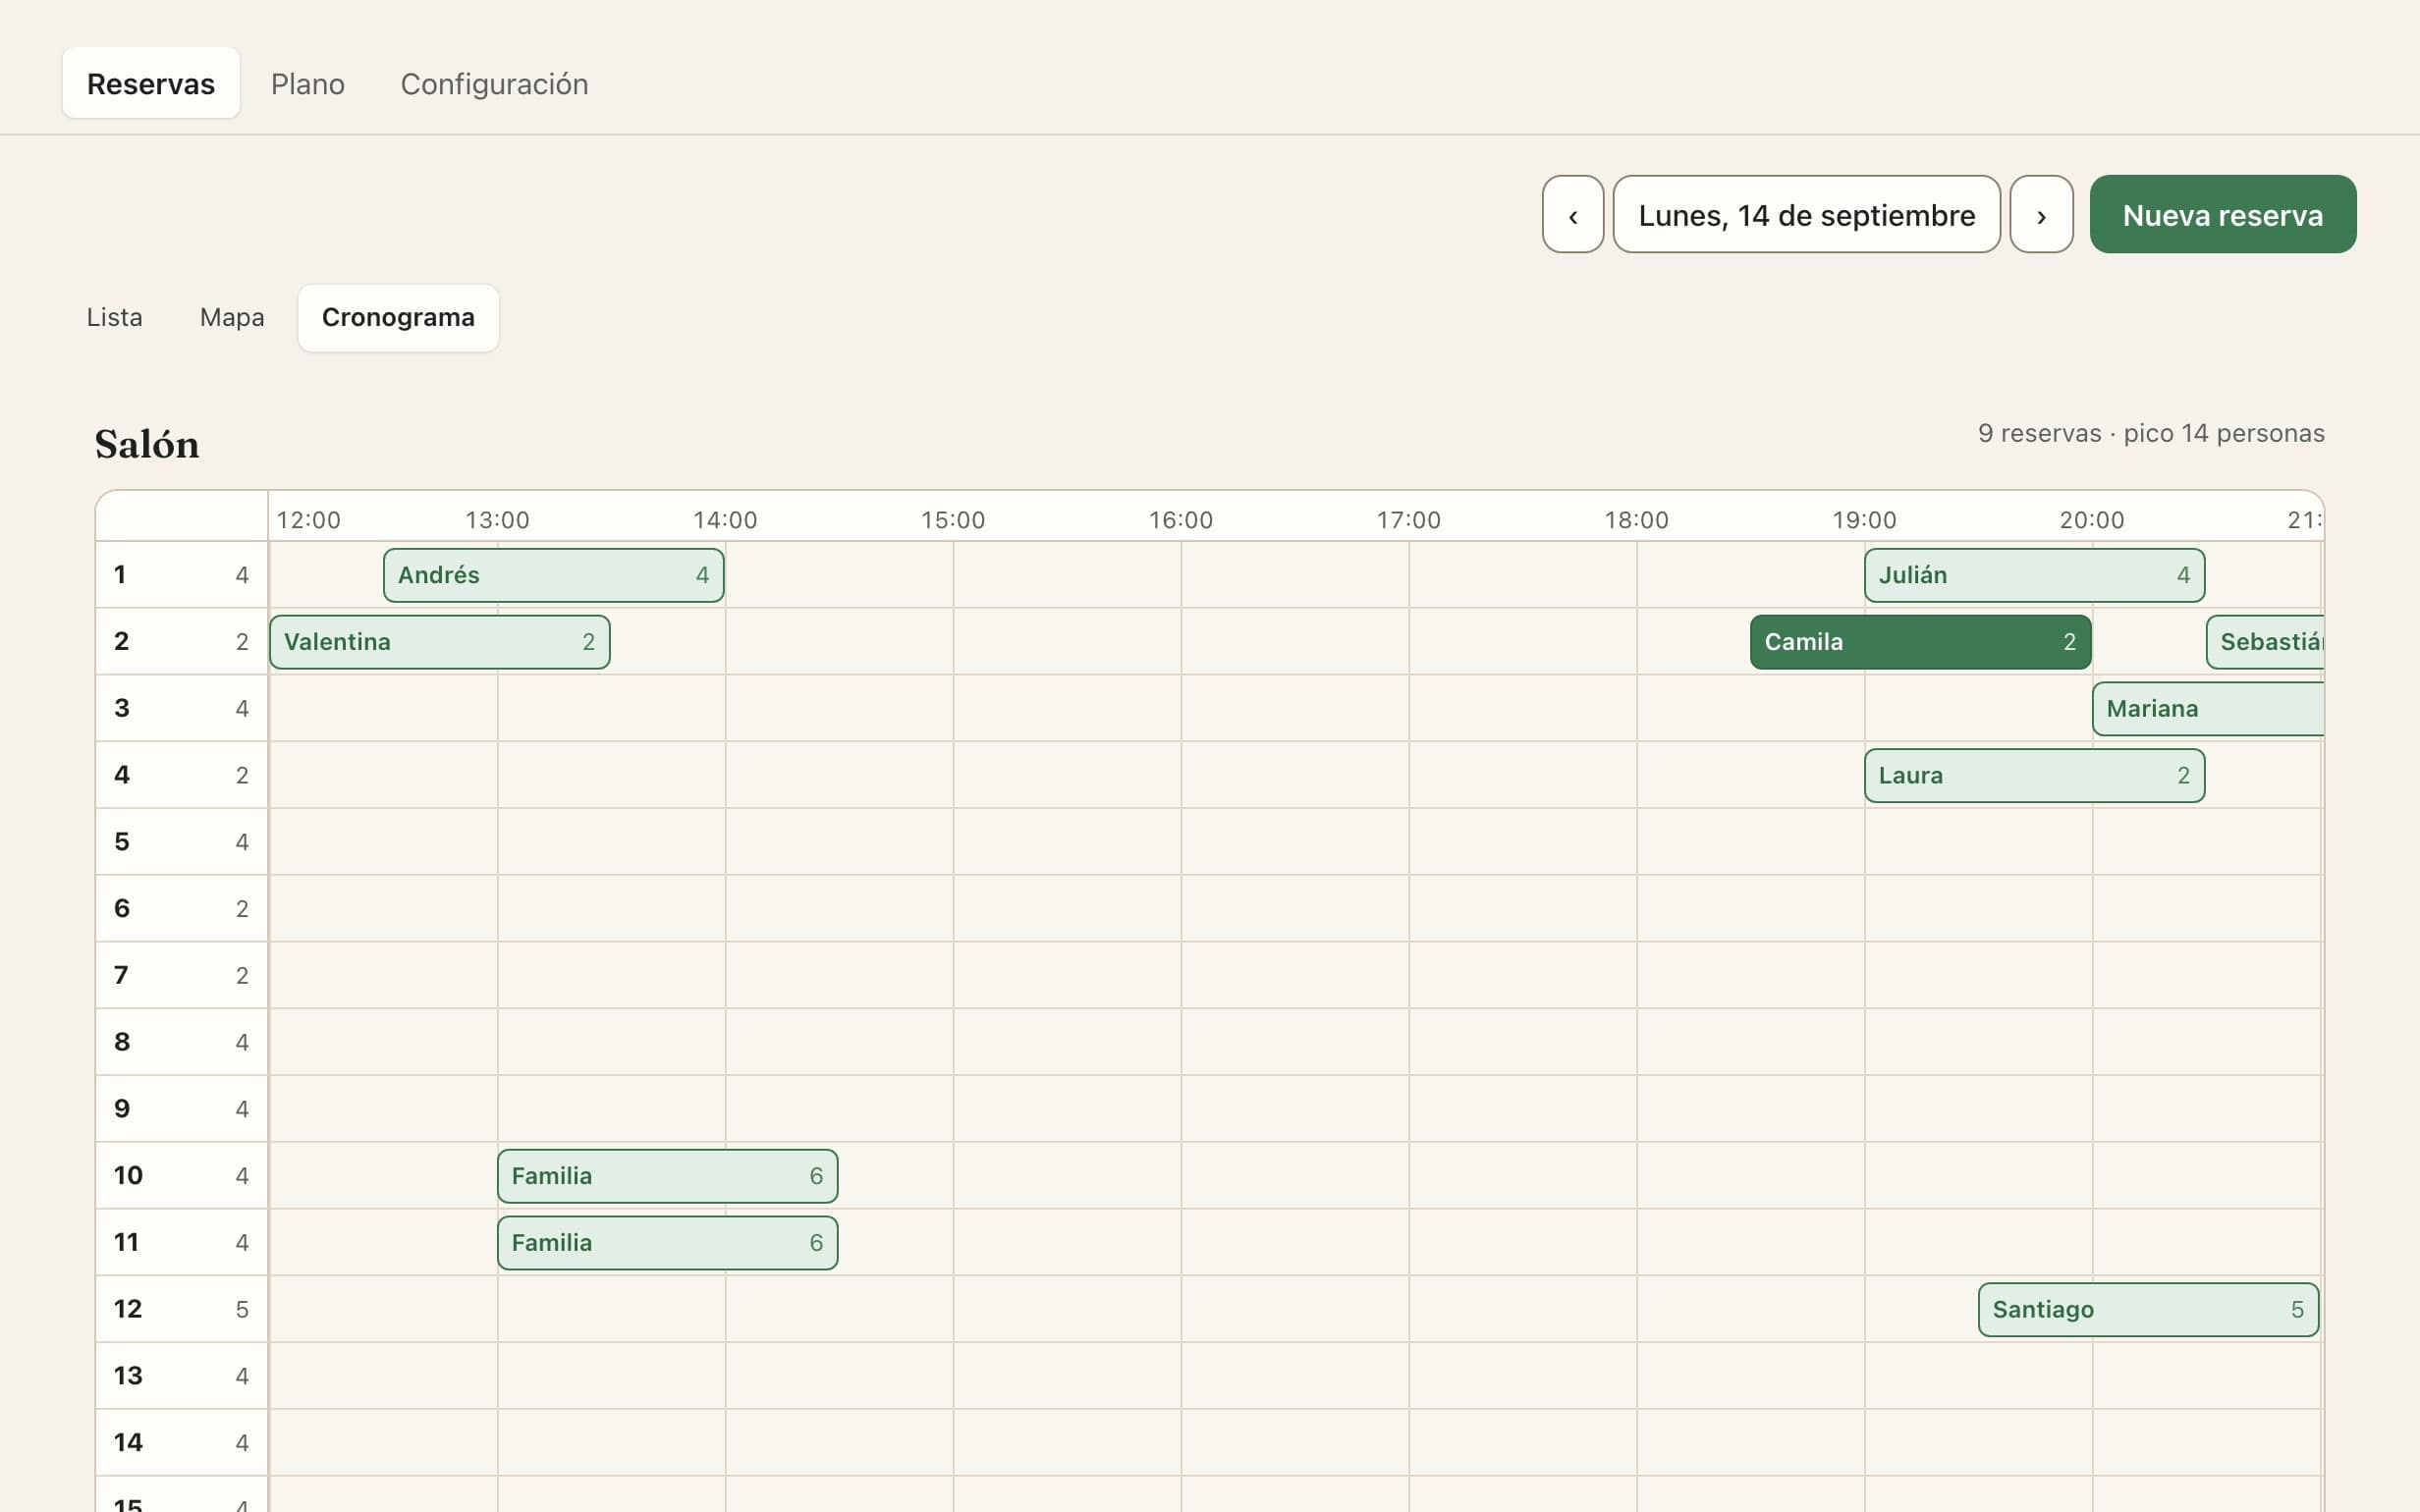Click the 12:00 time header
2420x1512 pixels.
[x=308, y=520]
